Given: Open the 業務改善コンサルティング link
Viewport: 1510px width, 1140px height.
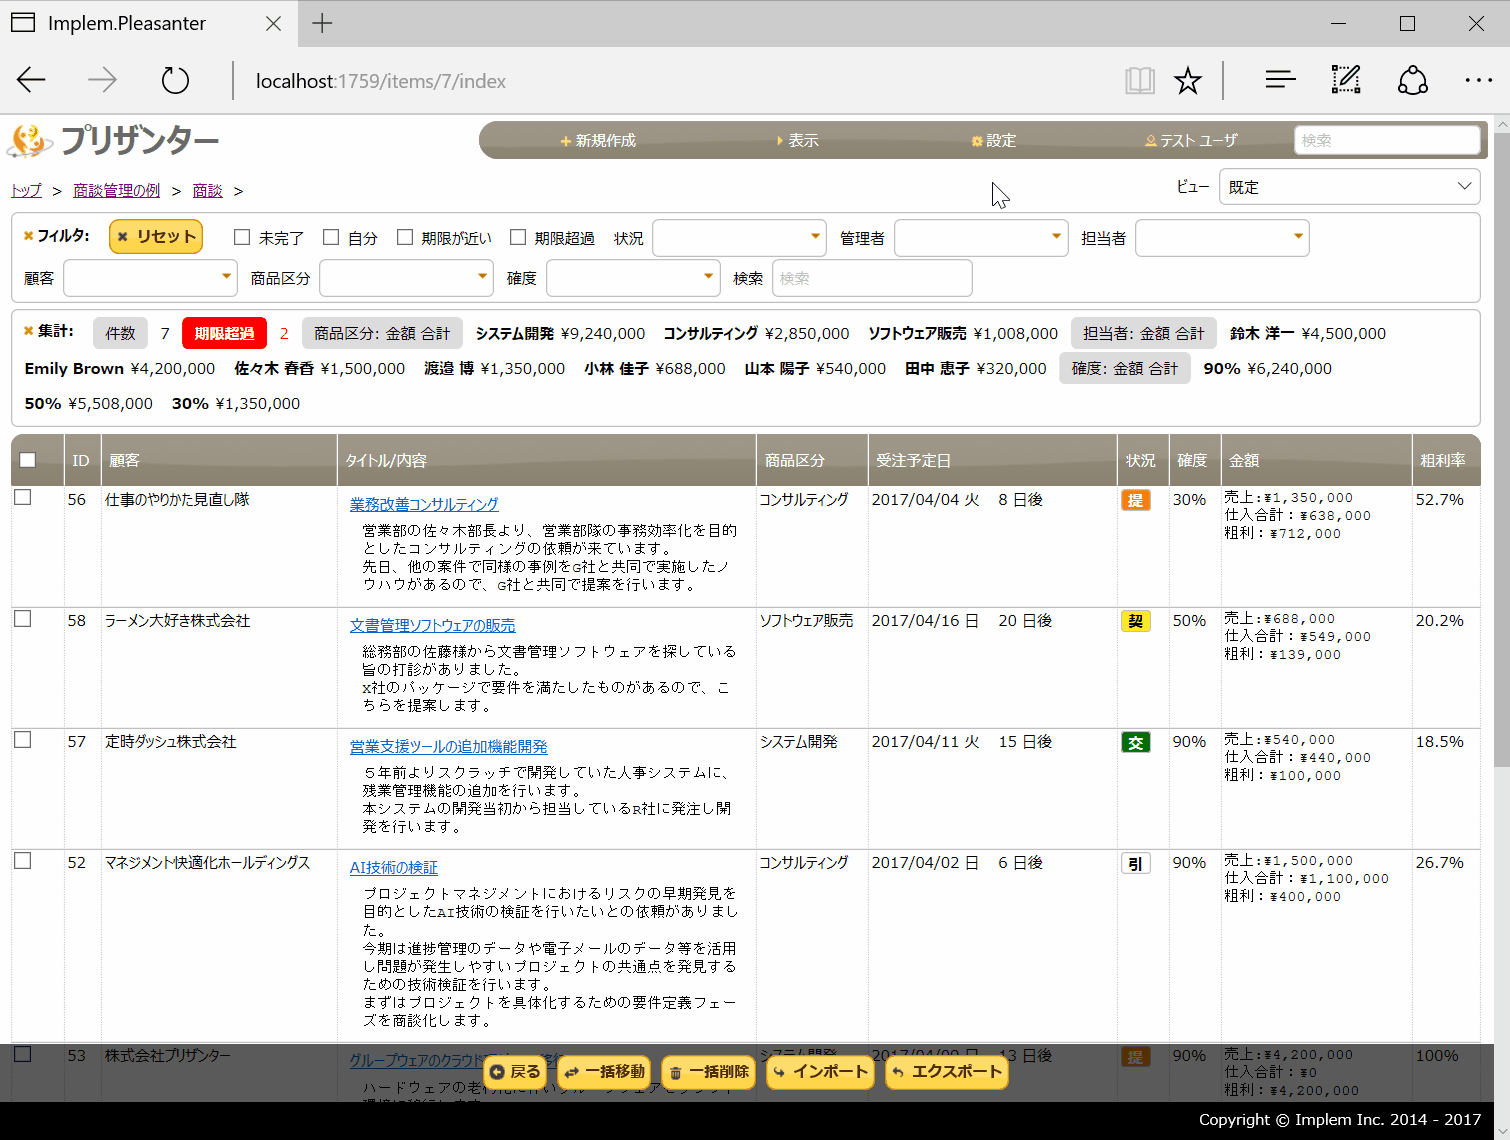Looking at the screenshot, I should pos(424,504).
